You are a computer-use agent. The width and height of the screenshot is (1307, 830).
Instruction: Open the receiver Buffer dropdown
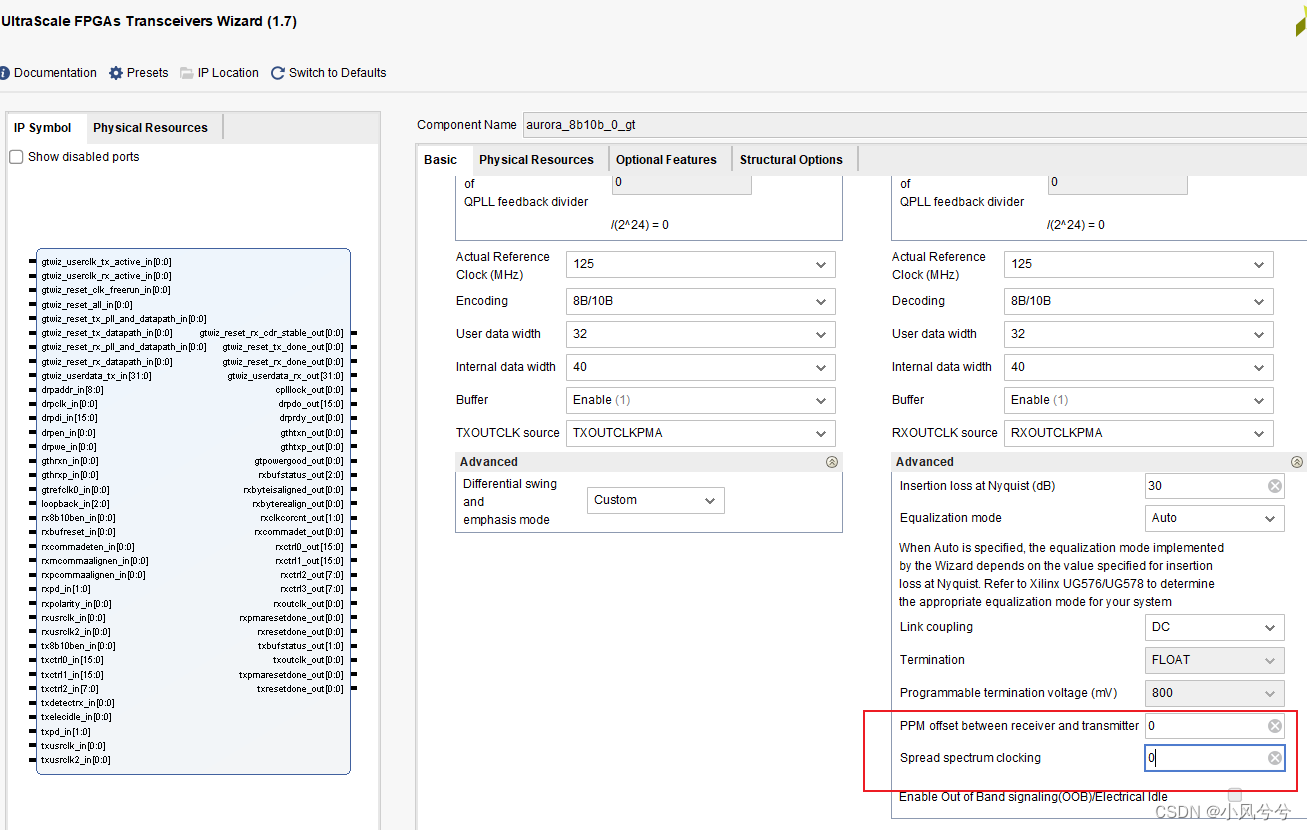tap(1139, 400)
